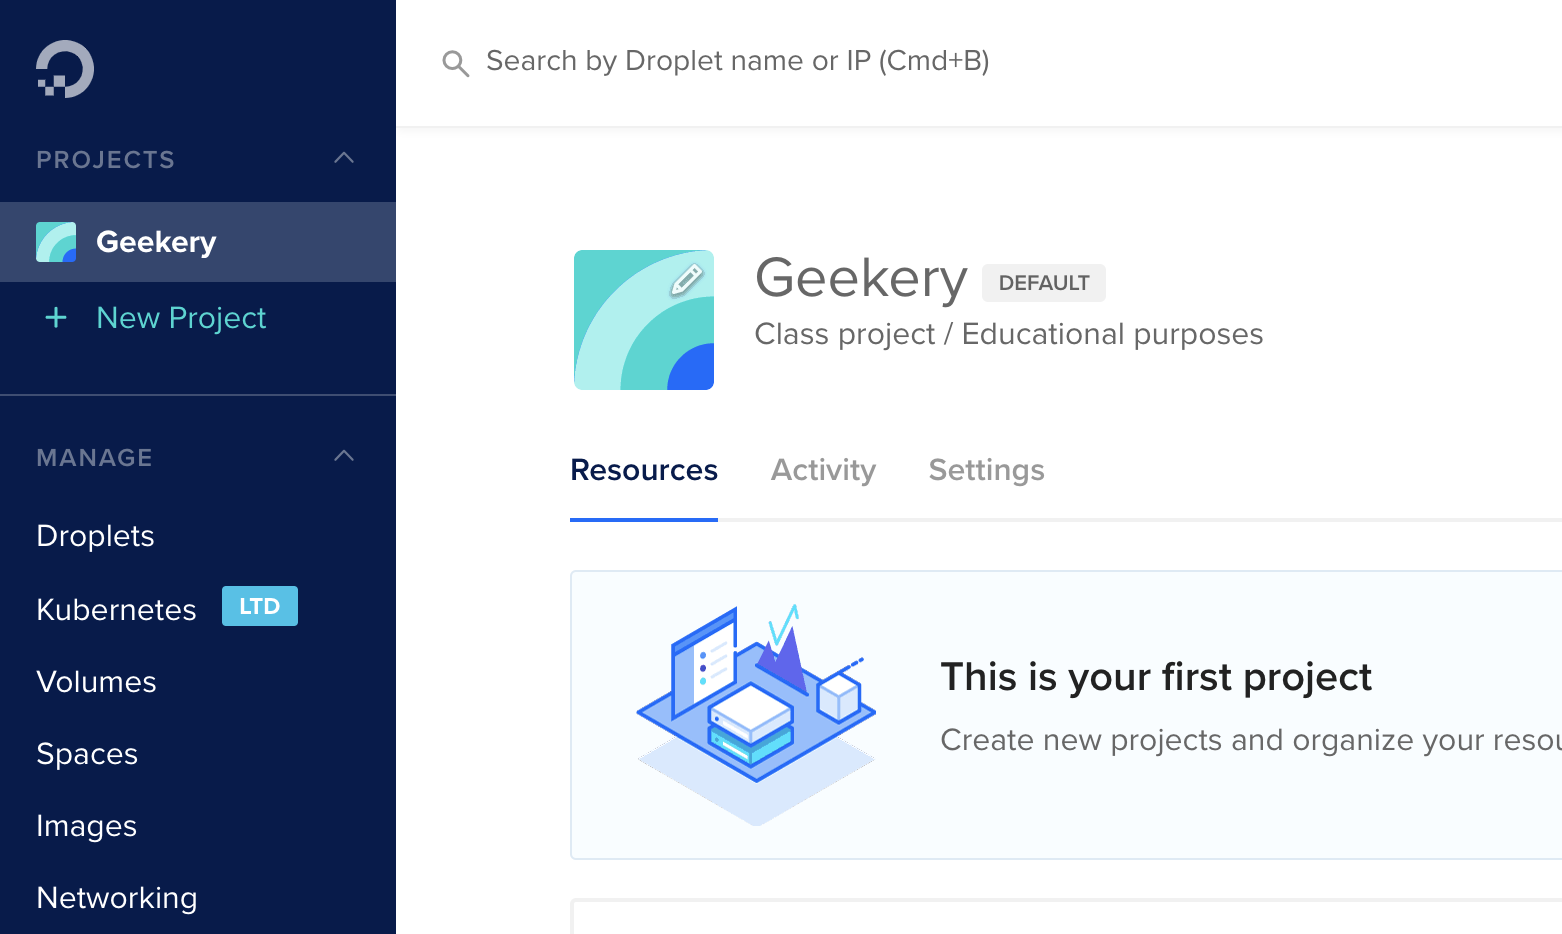Click the DigitalOcean logo icon
Viewport: 1562px width, 934px height.
tap(65, 69)
